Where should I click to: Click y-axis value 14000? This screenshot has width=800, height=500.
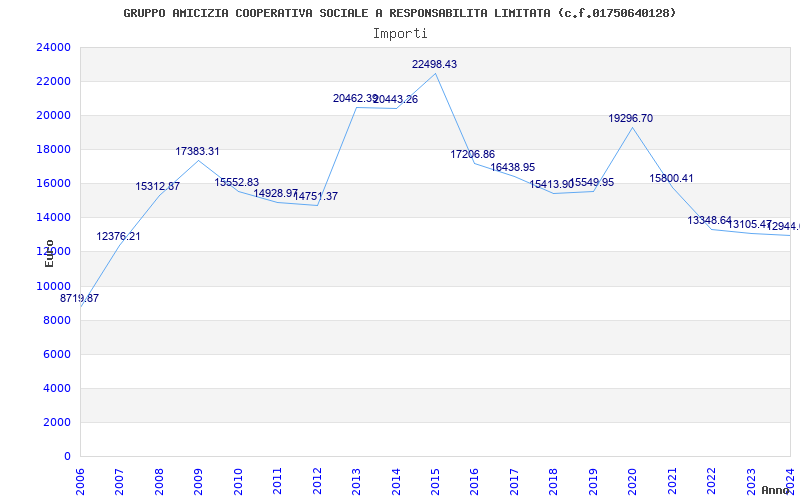(54, 218)
